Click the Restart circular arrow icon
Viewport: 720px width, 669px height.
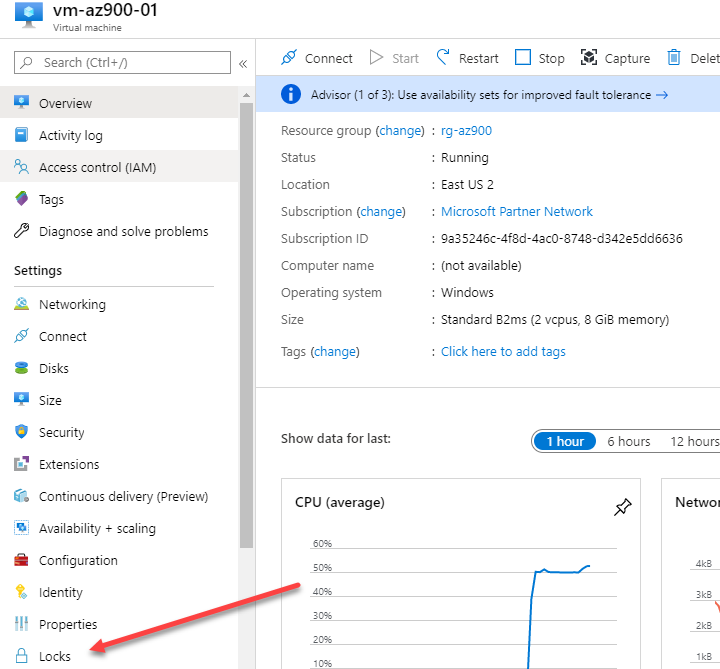point(443,58)
